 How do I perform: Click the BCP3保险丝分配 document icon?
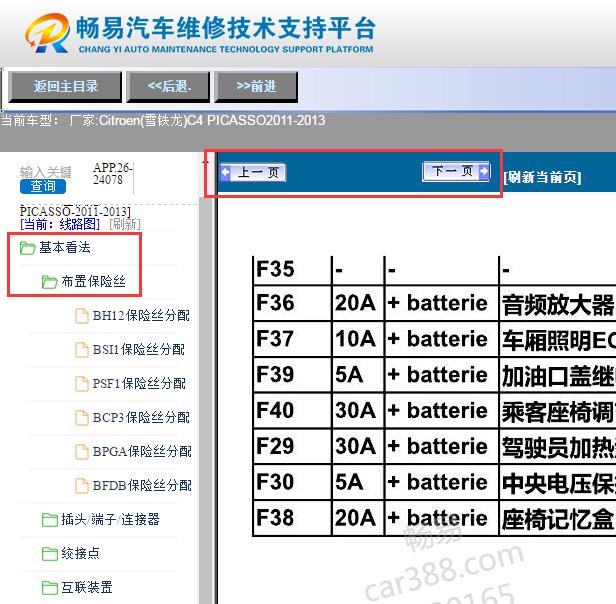[x=82, y=418]
